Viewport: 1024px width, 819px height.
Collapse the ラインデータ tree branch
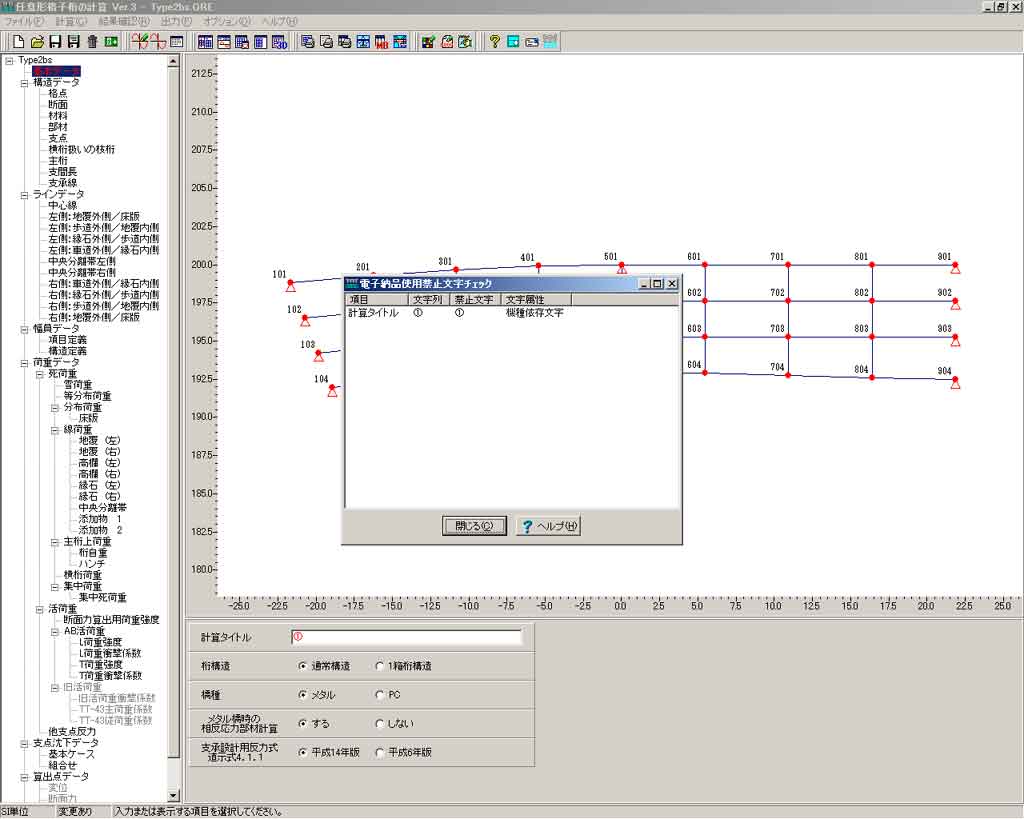[24, 195]
